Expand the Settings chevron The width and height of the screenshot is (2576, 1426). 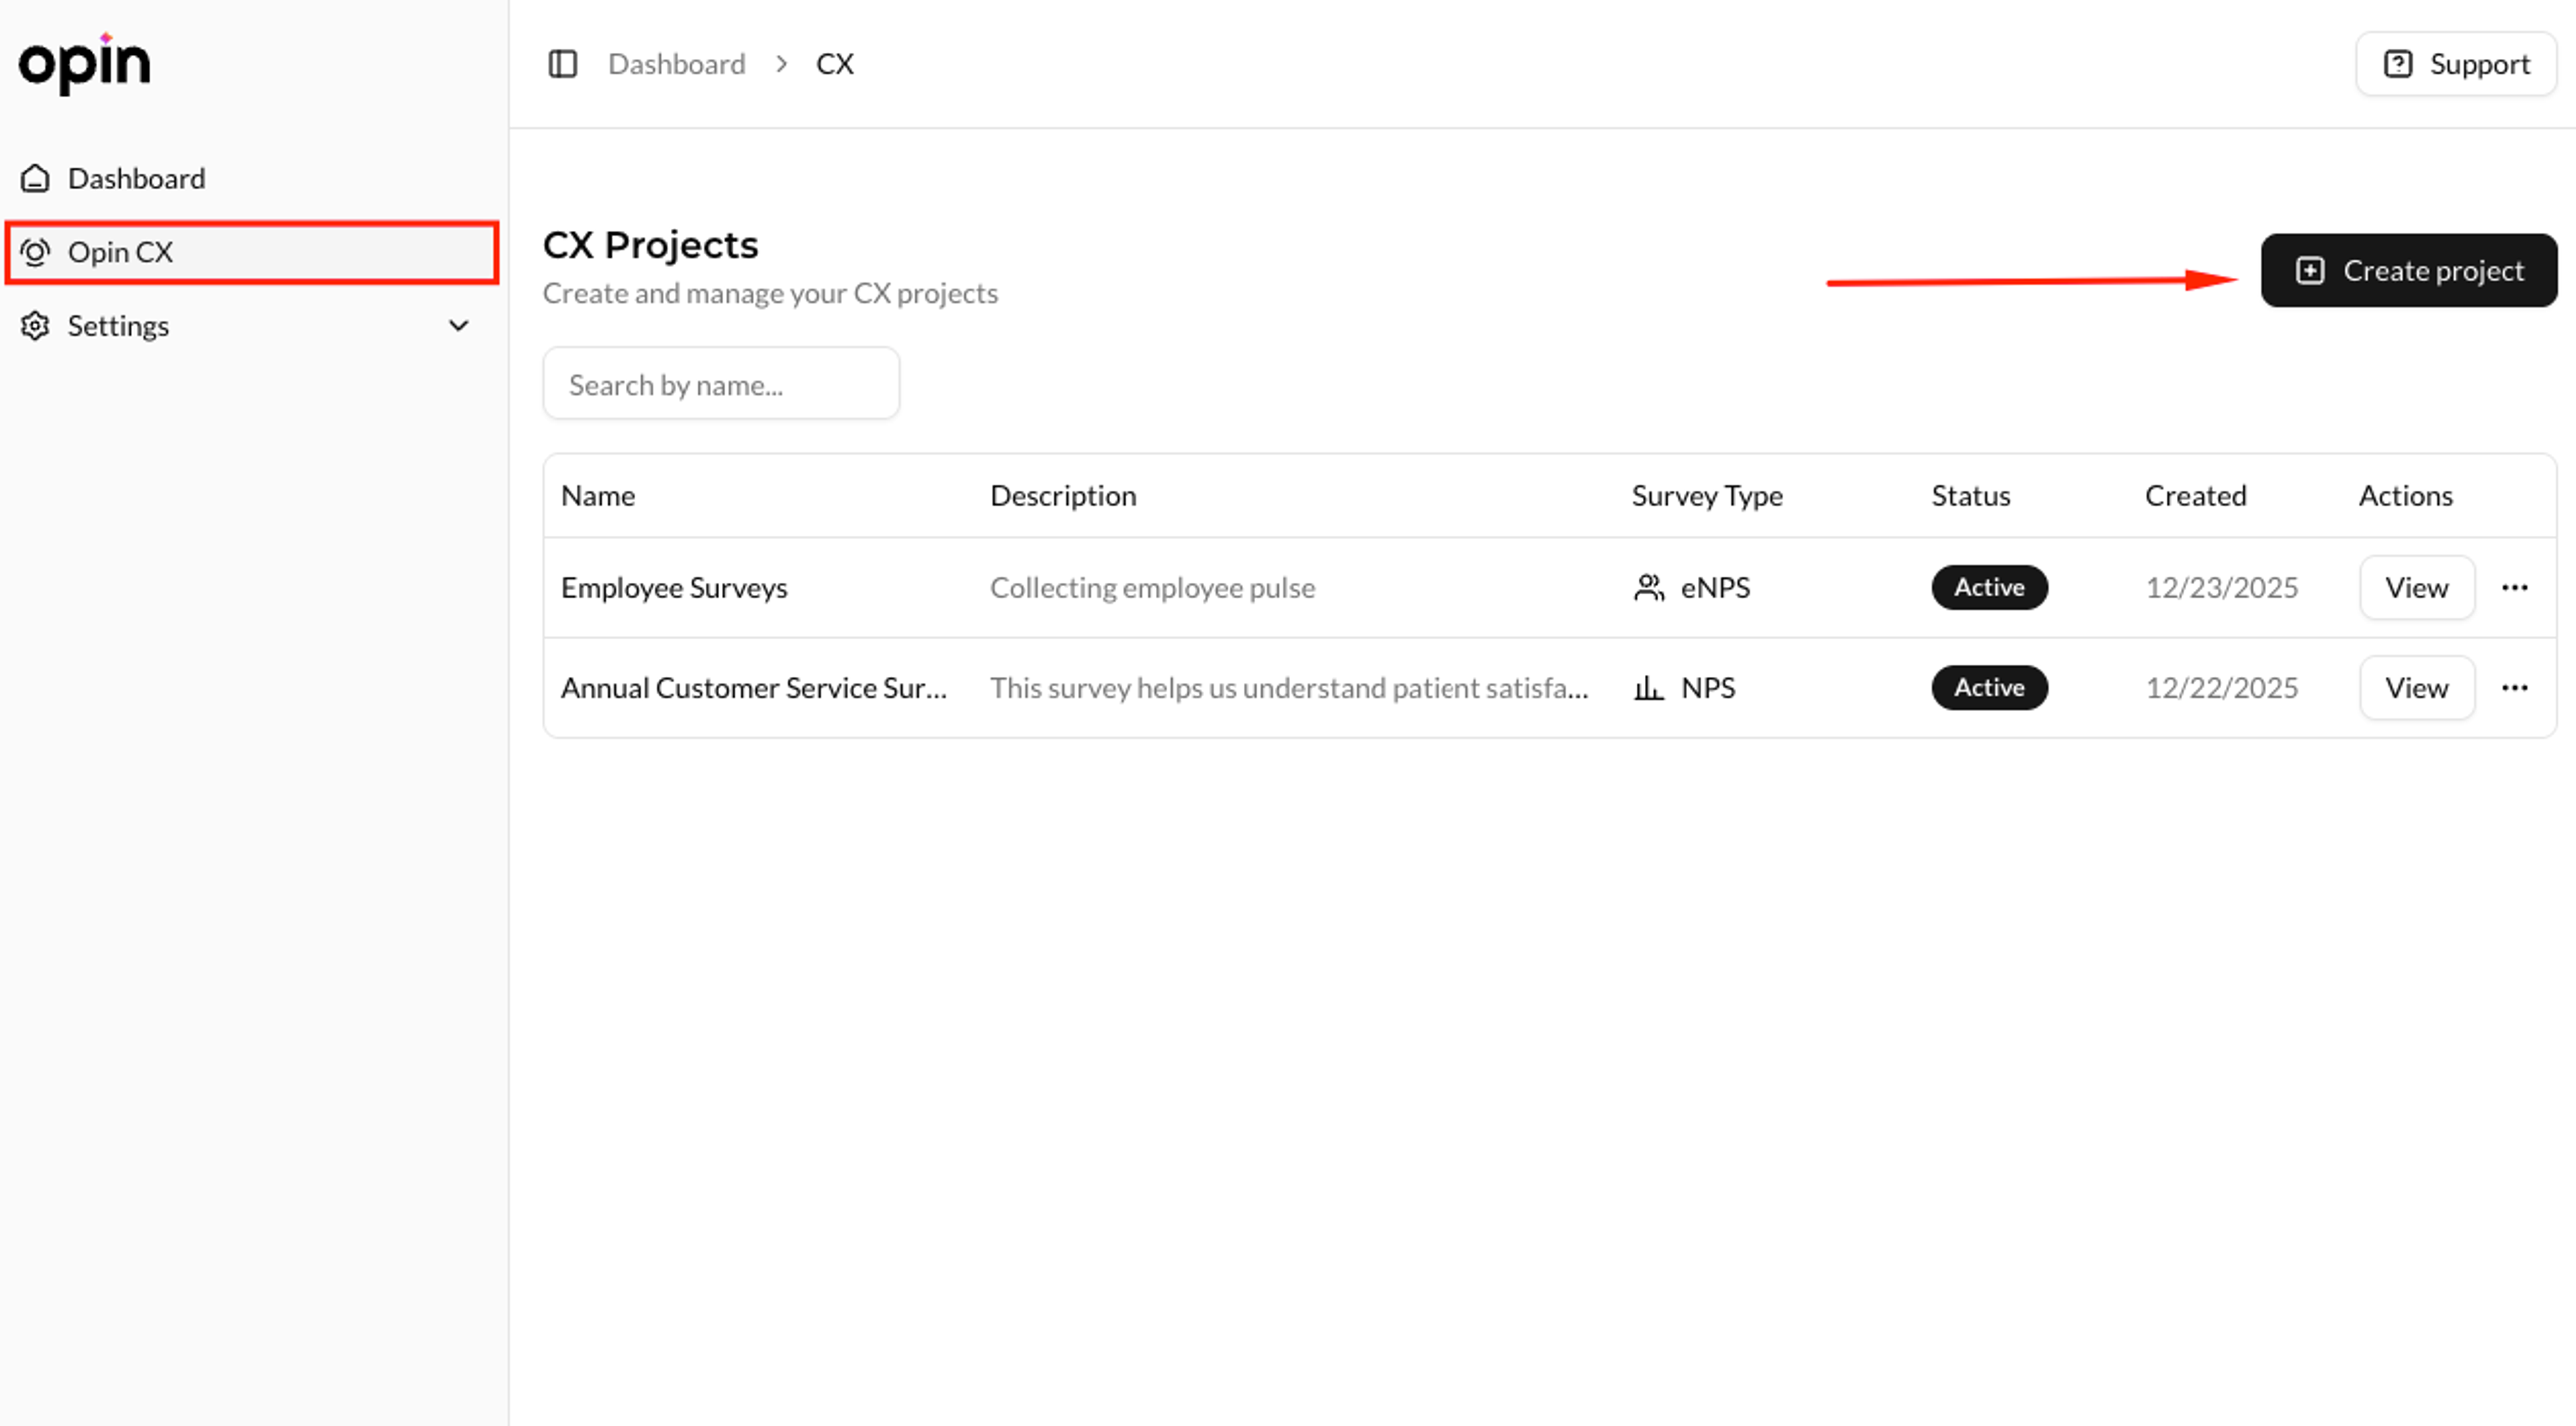(459, 326)
